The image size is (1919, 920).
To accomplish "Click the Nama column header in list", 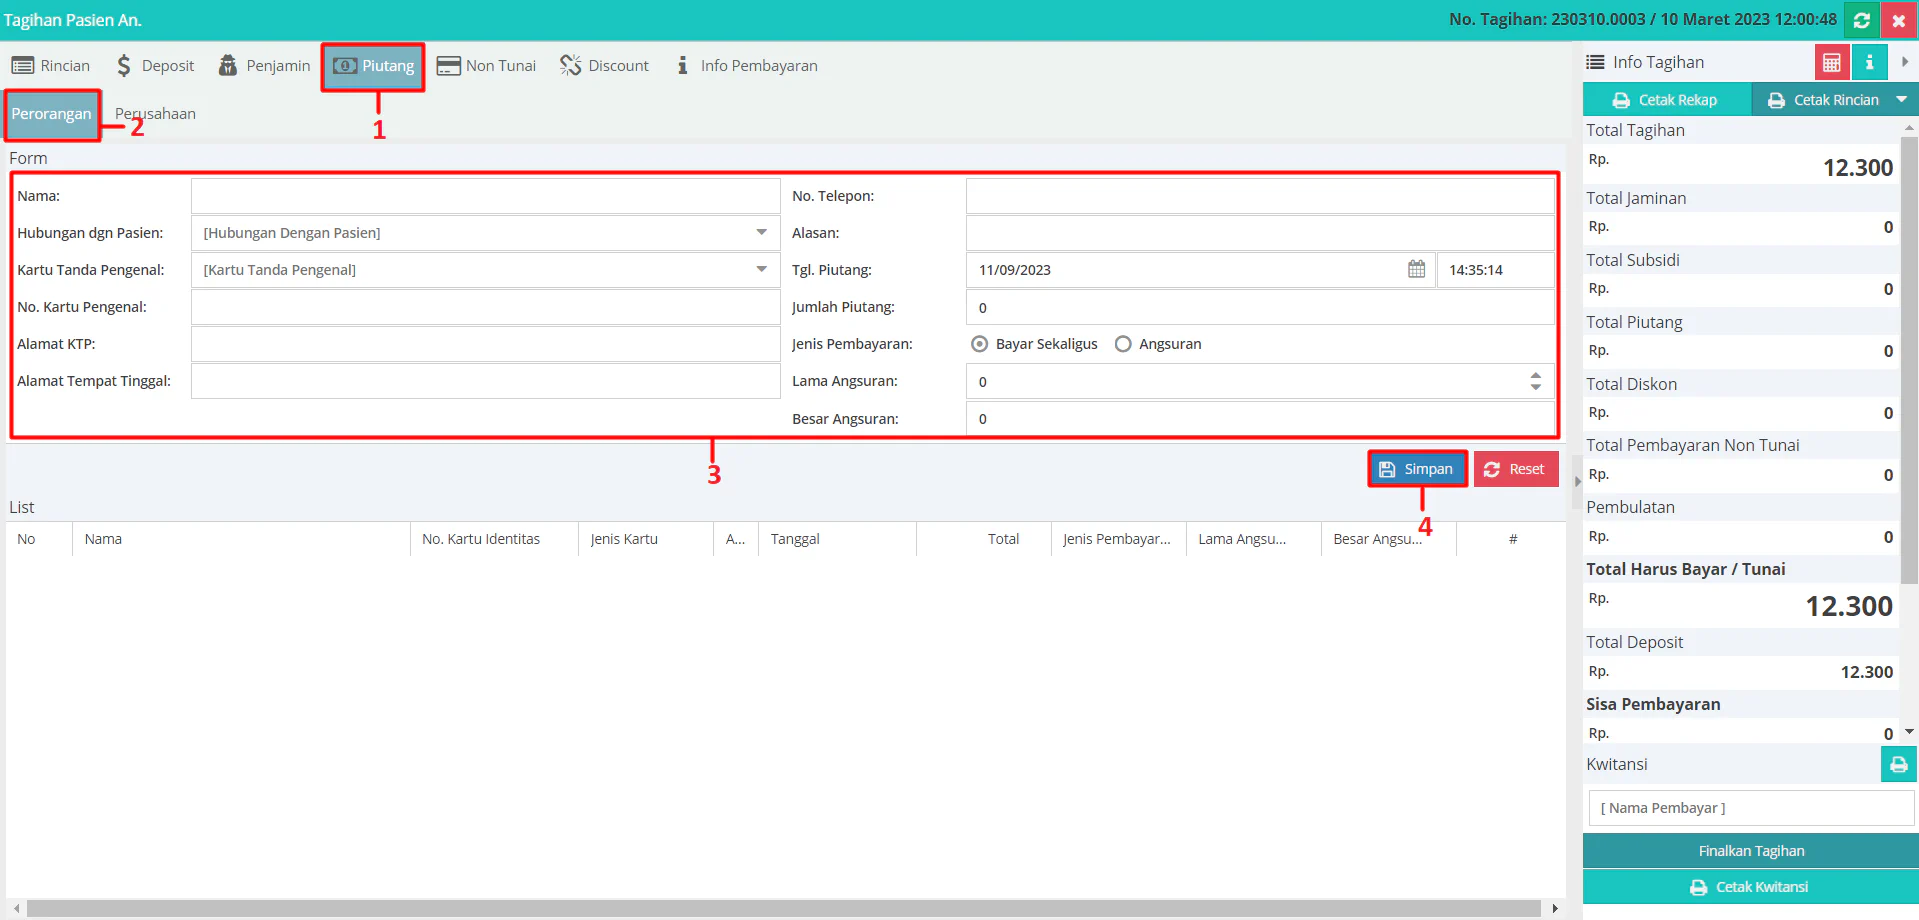I will tap(241, 539).
